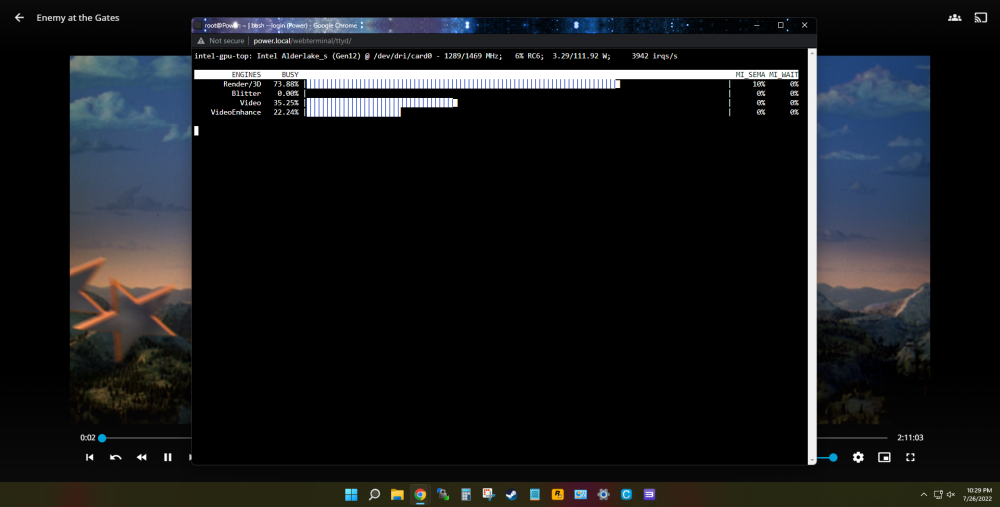Open the player settings gear
This screenshot has height=507, width=1000.
(x=858, y=457)
